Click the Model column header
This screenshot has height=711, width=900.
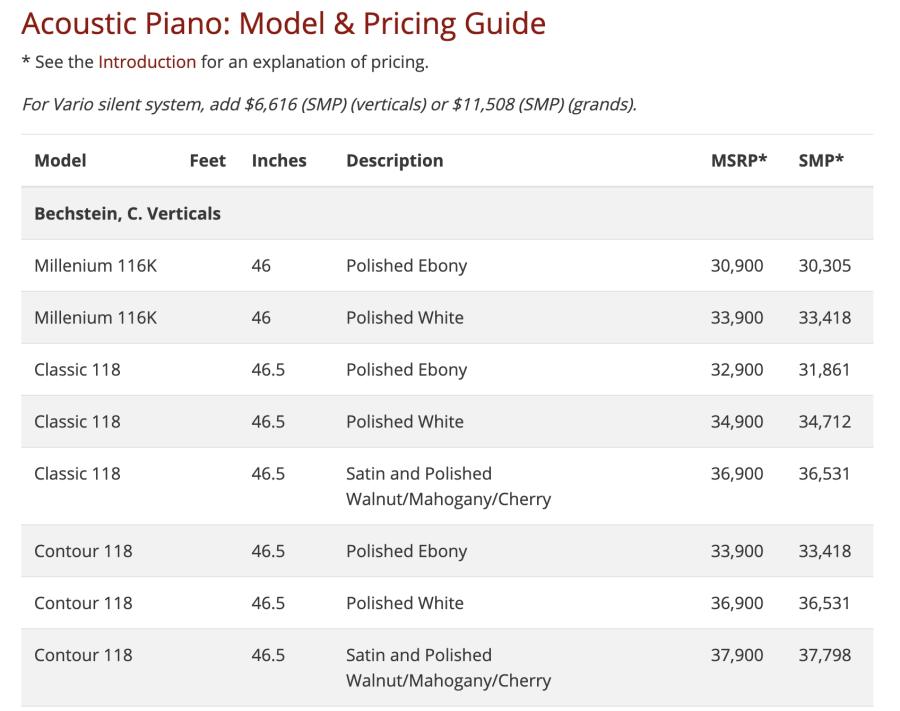pyautogui.click(x=60, y=160)
